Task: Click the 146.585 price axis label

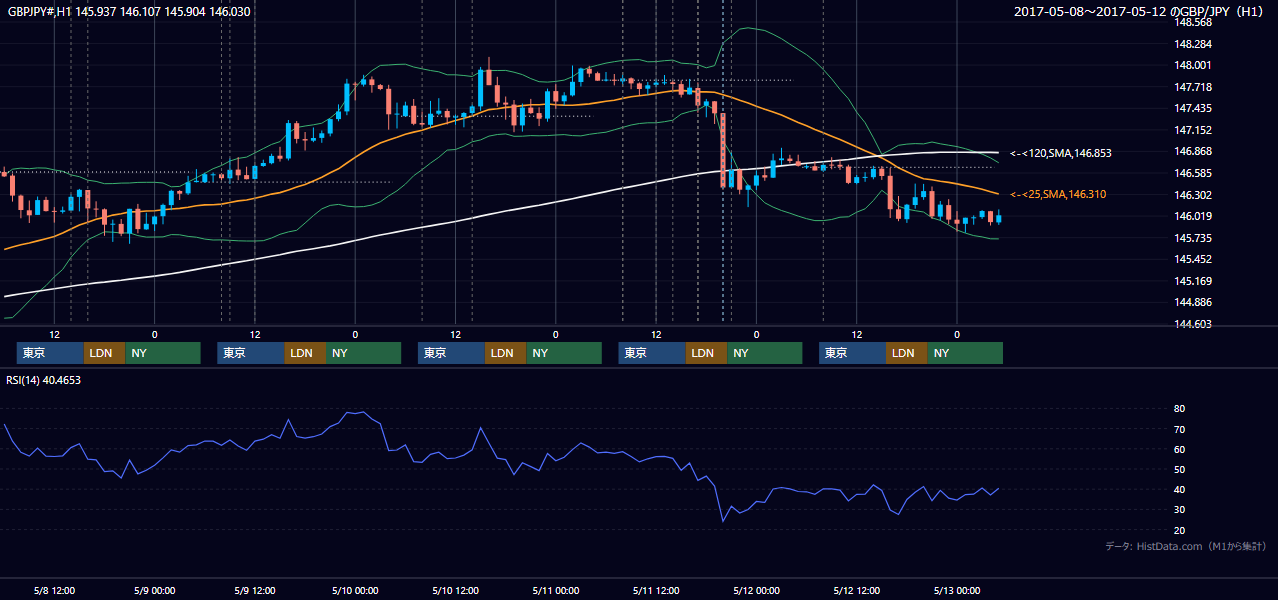Action: (x=1192, y=173)
